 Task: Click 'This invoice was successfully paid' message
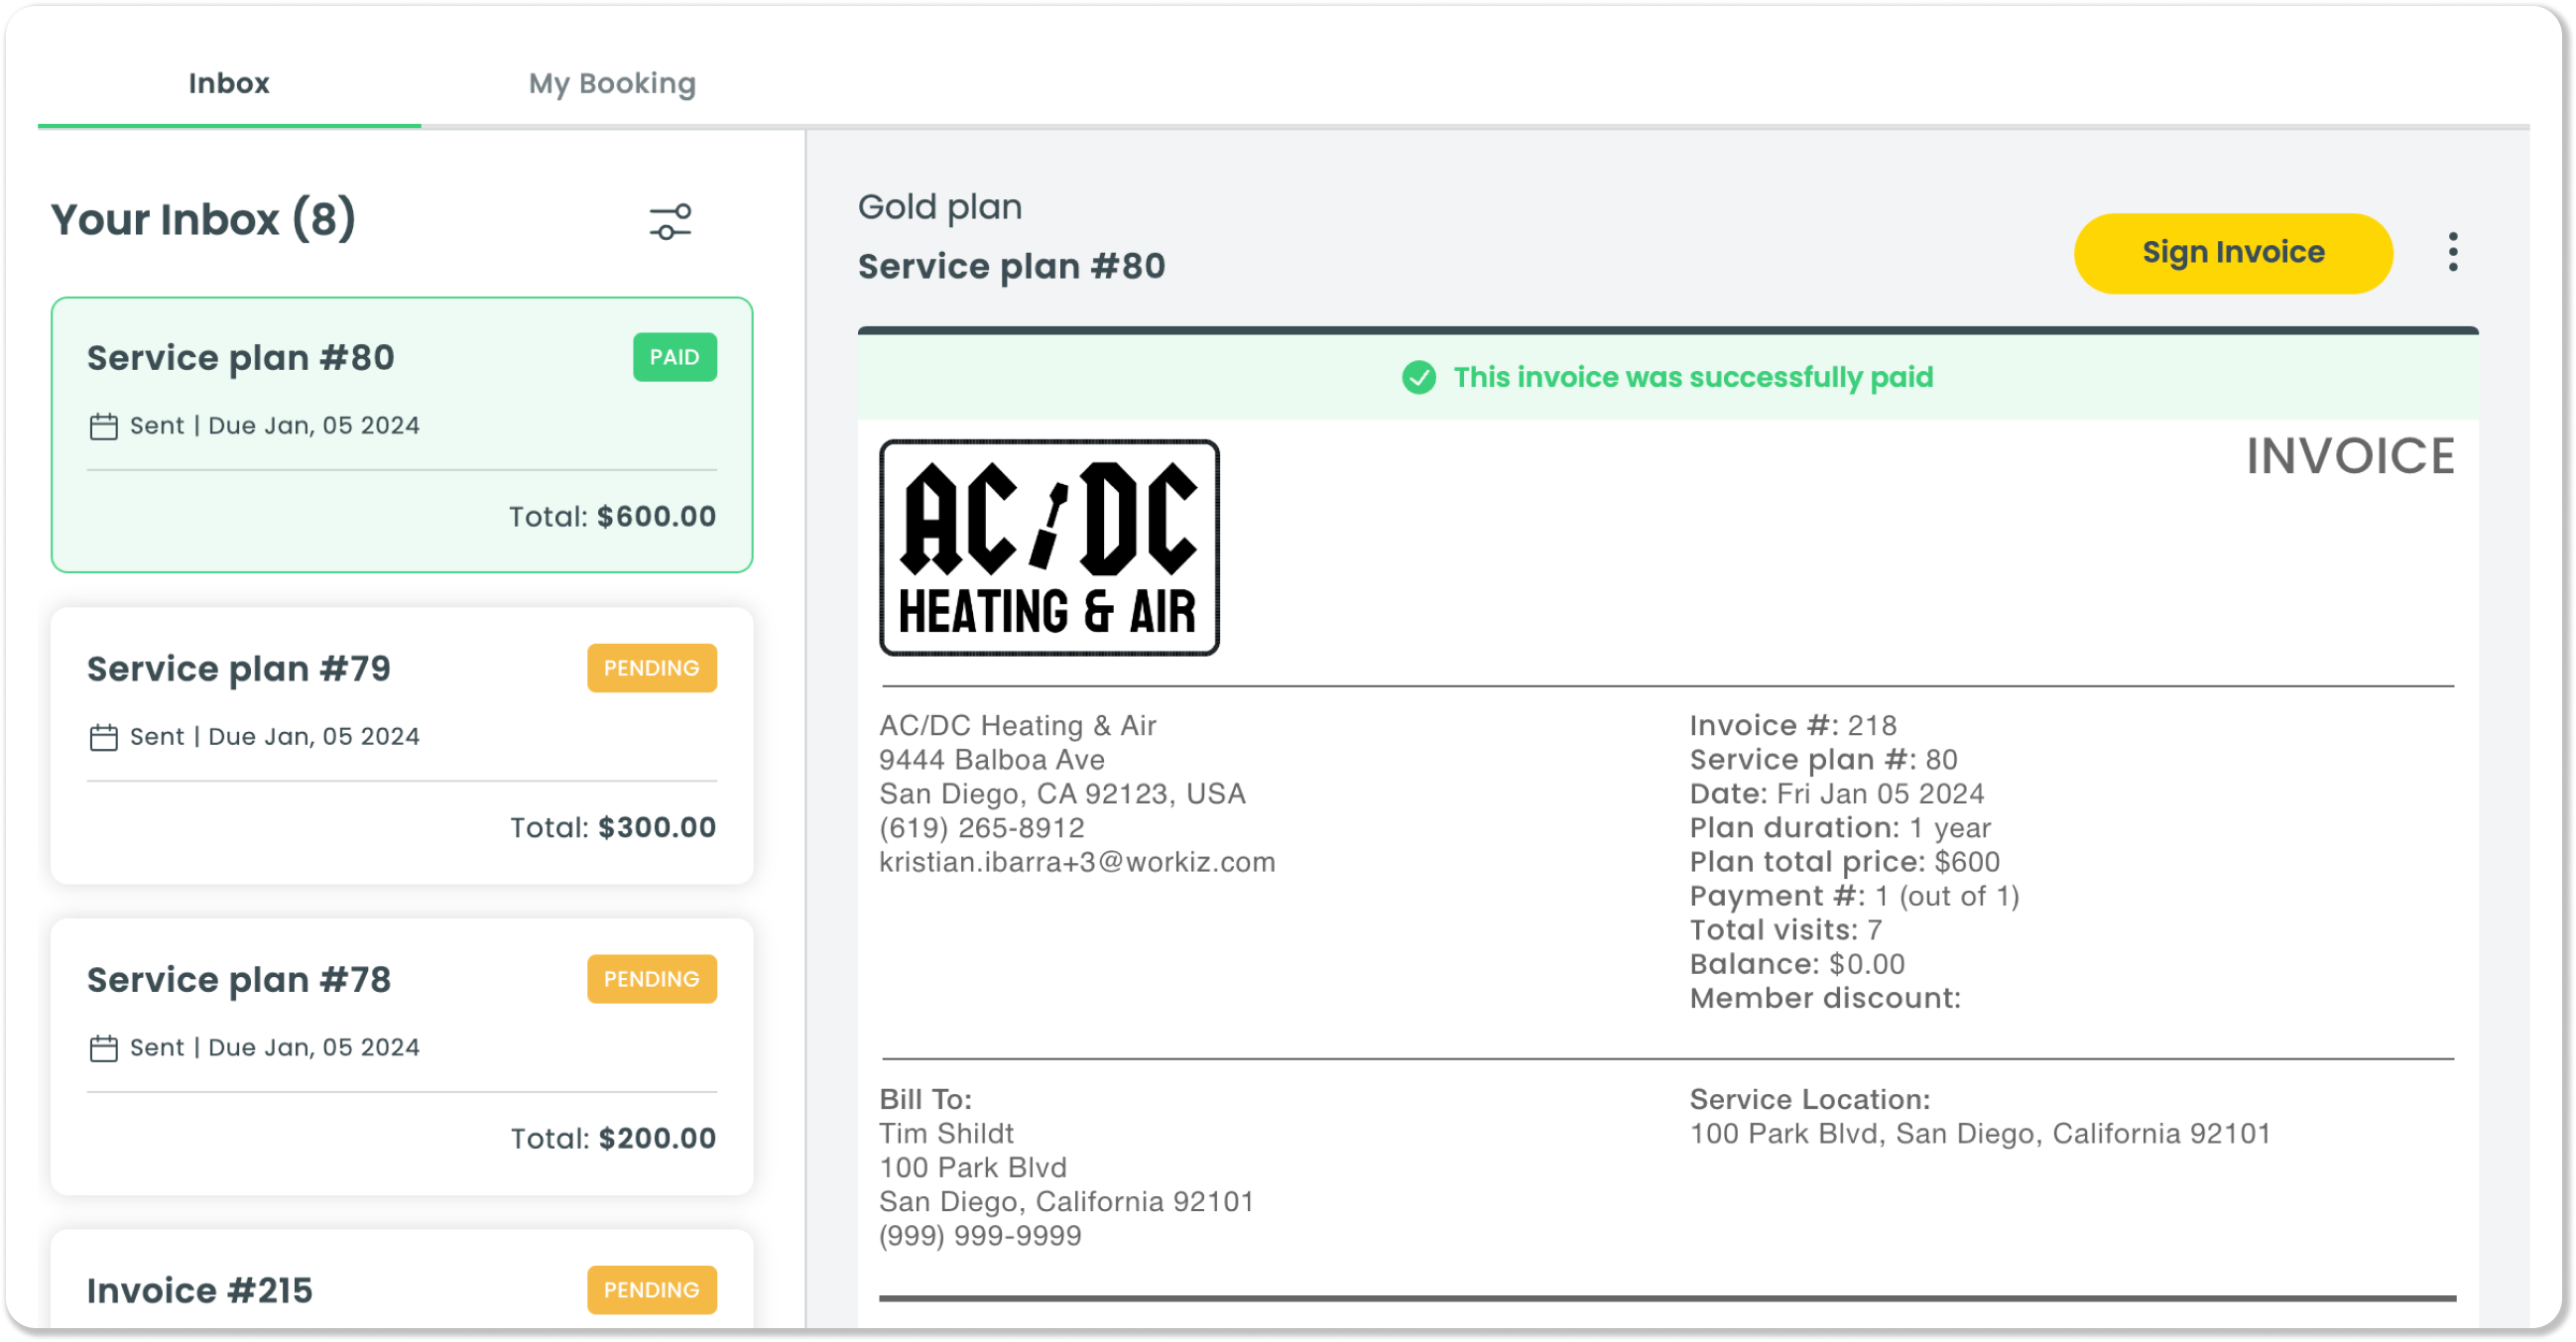[x=1693, y=378]
